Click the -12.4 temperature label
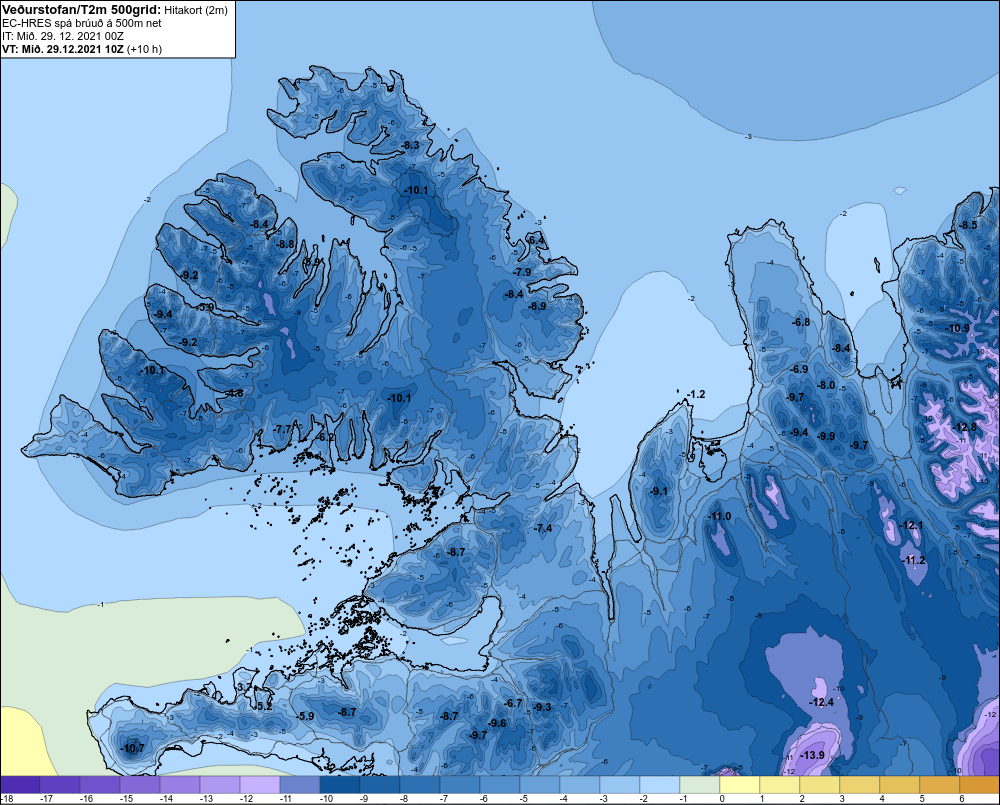Image resolution: width=1000 pixels, height=805 pixels. pos(821,702)
